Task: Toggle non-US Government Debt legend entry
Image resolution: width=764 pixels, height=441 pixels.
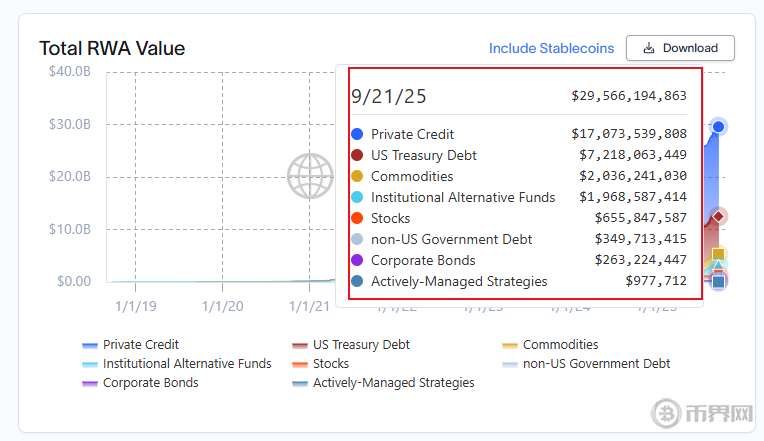Action: [596, 364]
